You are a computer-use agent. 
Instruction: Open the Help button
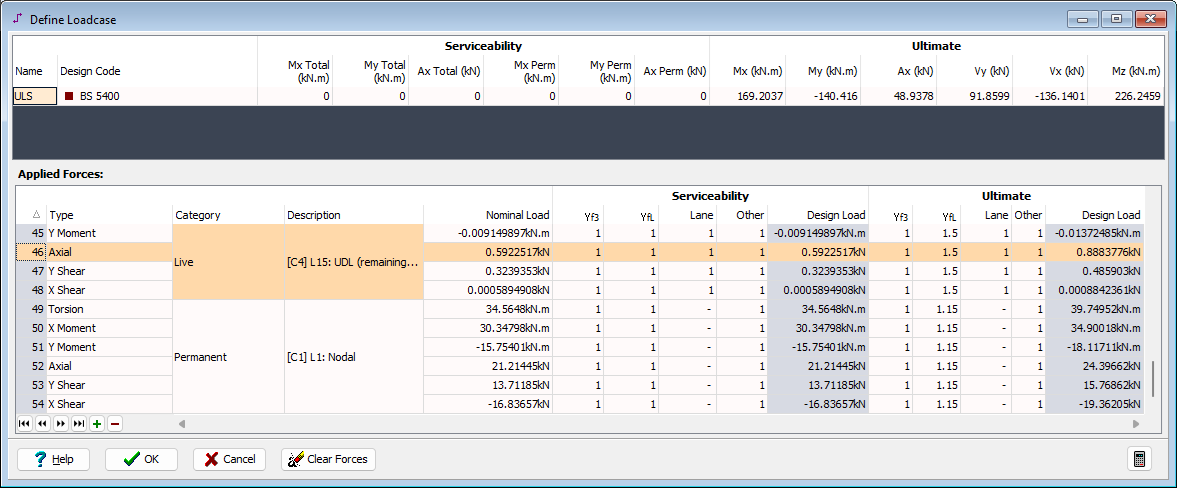pos(53,459)
